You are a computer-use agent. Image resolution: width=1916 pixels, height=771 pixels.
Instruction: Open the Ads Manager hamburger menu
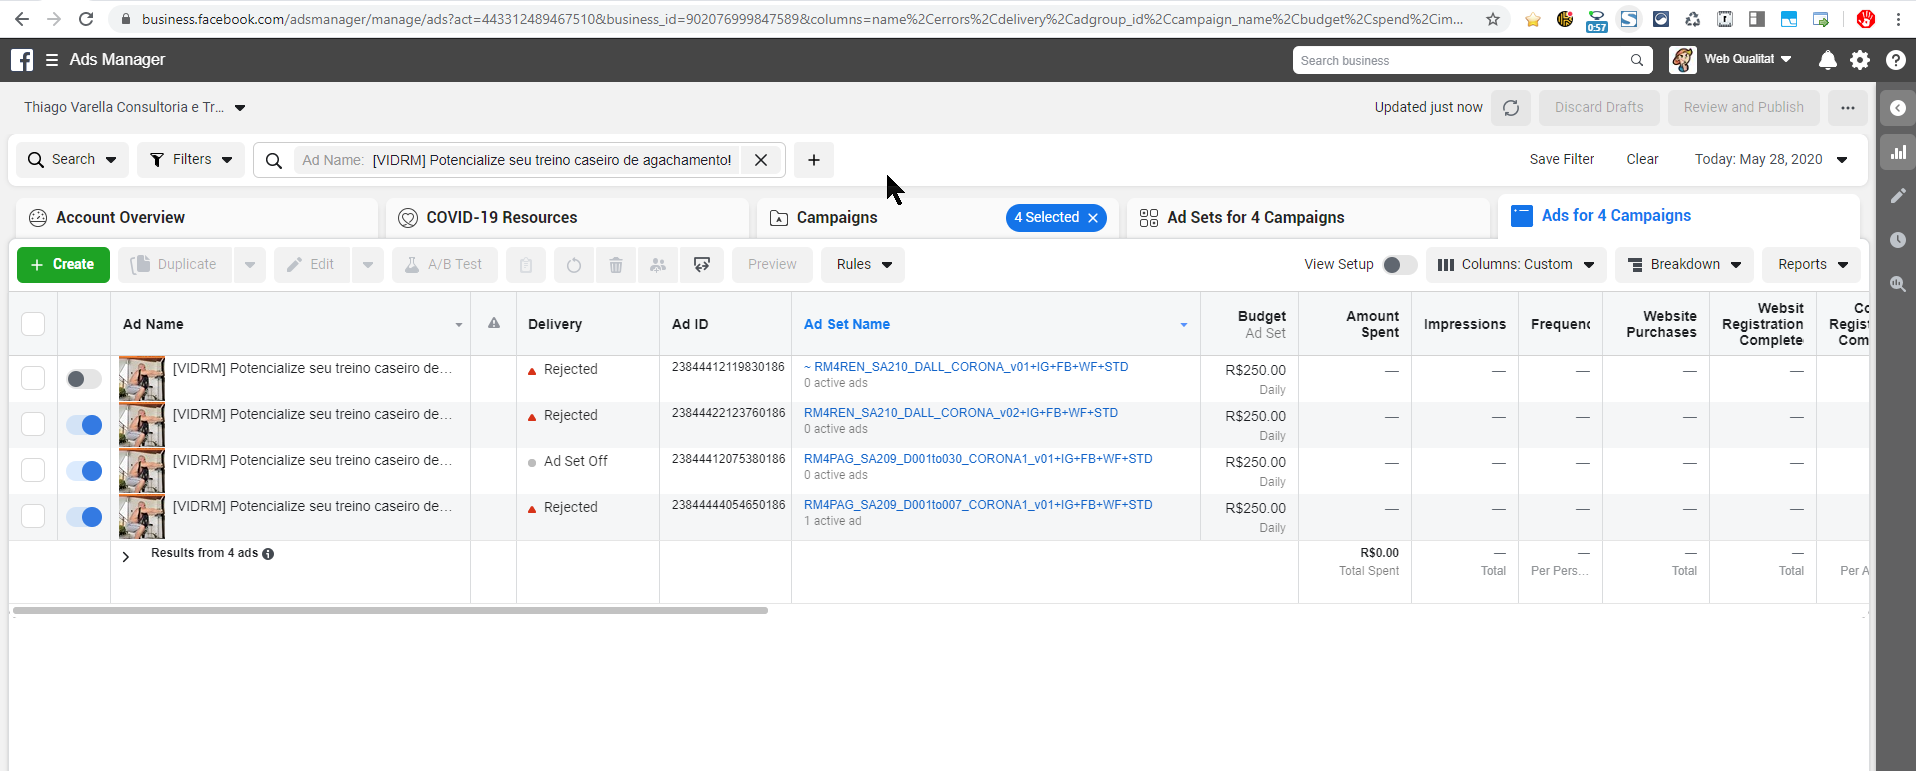pyautogui.click(x=52, y=60)
